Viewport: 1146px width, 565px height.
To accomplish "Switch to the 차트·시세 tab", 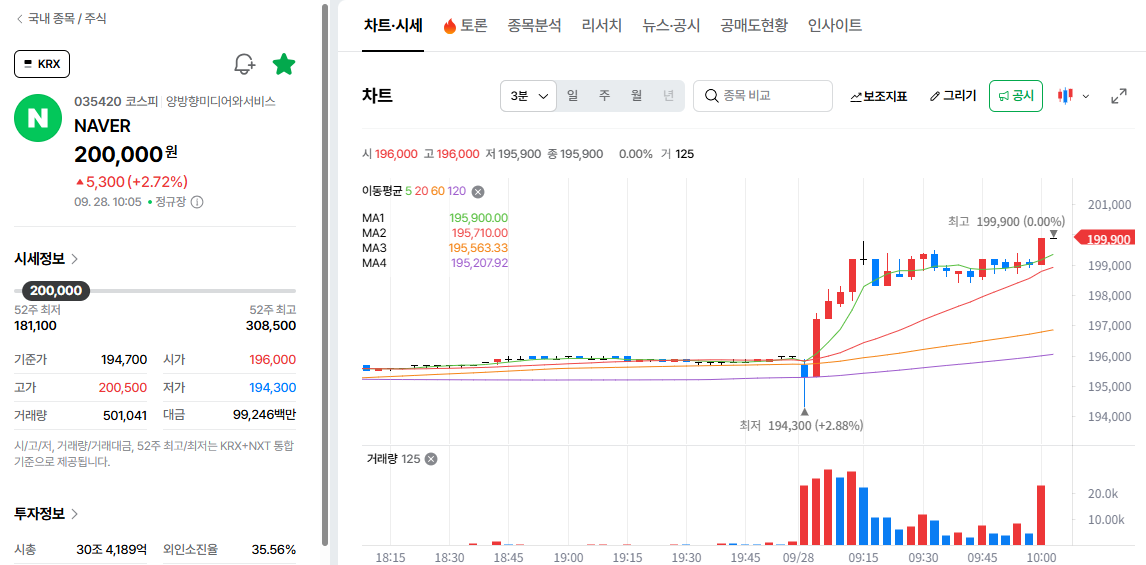I will pos(393,26).
